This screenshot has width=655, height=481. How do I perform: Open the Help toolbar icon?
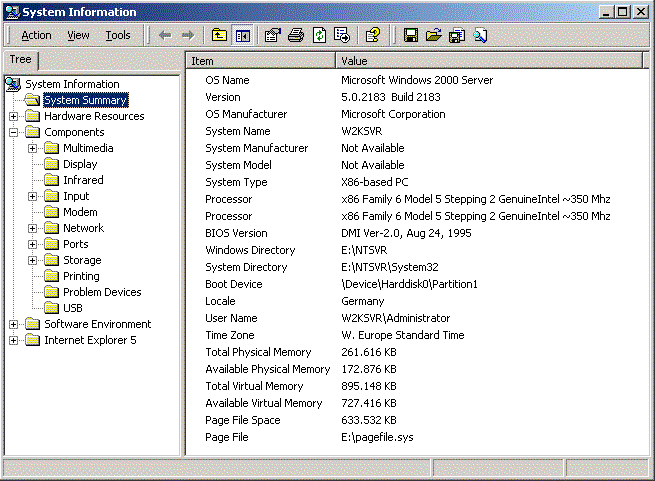click(373, 36)
